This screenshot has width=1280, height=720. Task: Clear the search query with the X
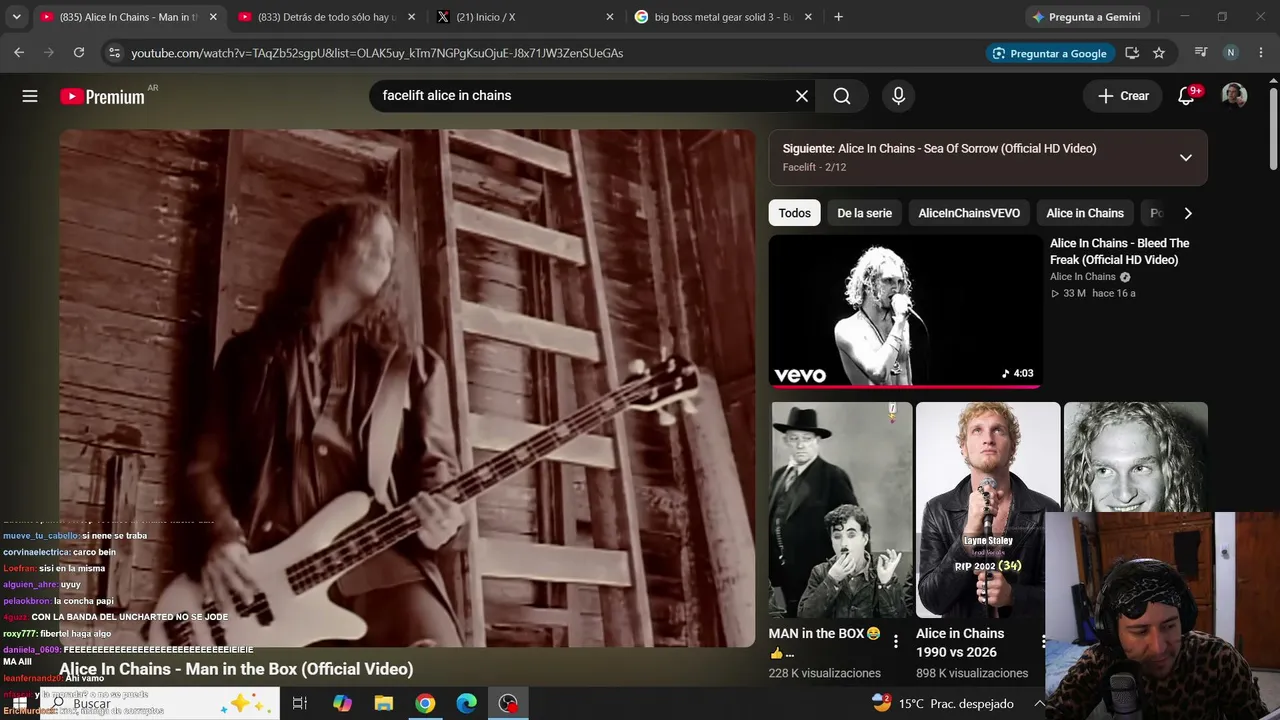click(802, 96)
